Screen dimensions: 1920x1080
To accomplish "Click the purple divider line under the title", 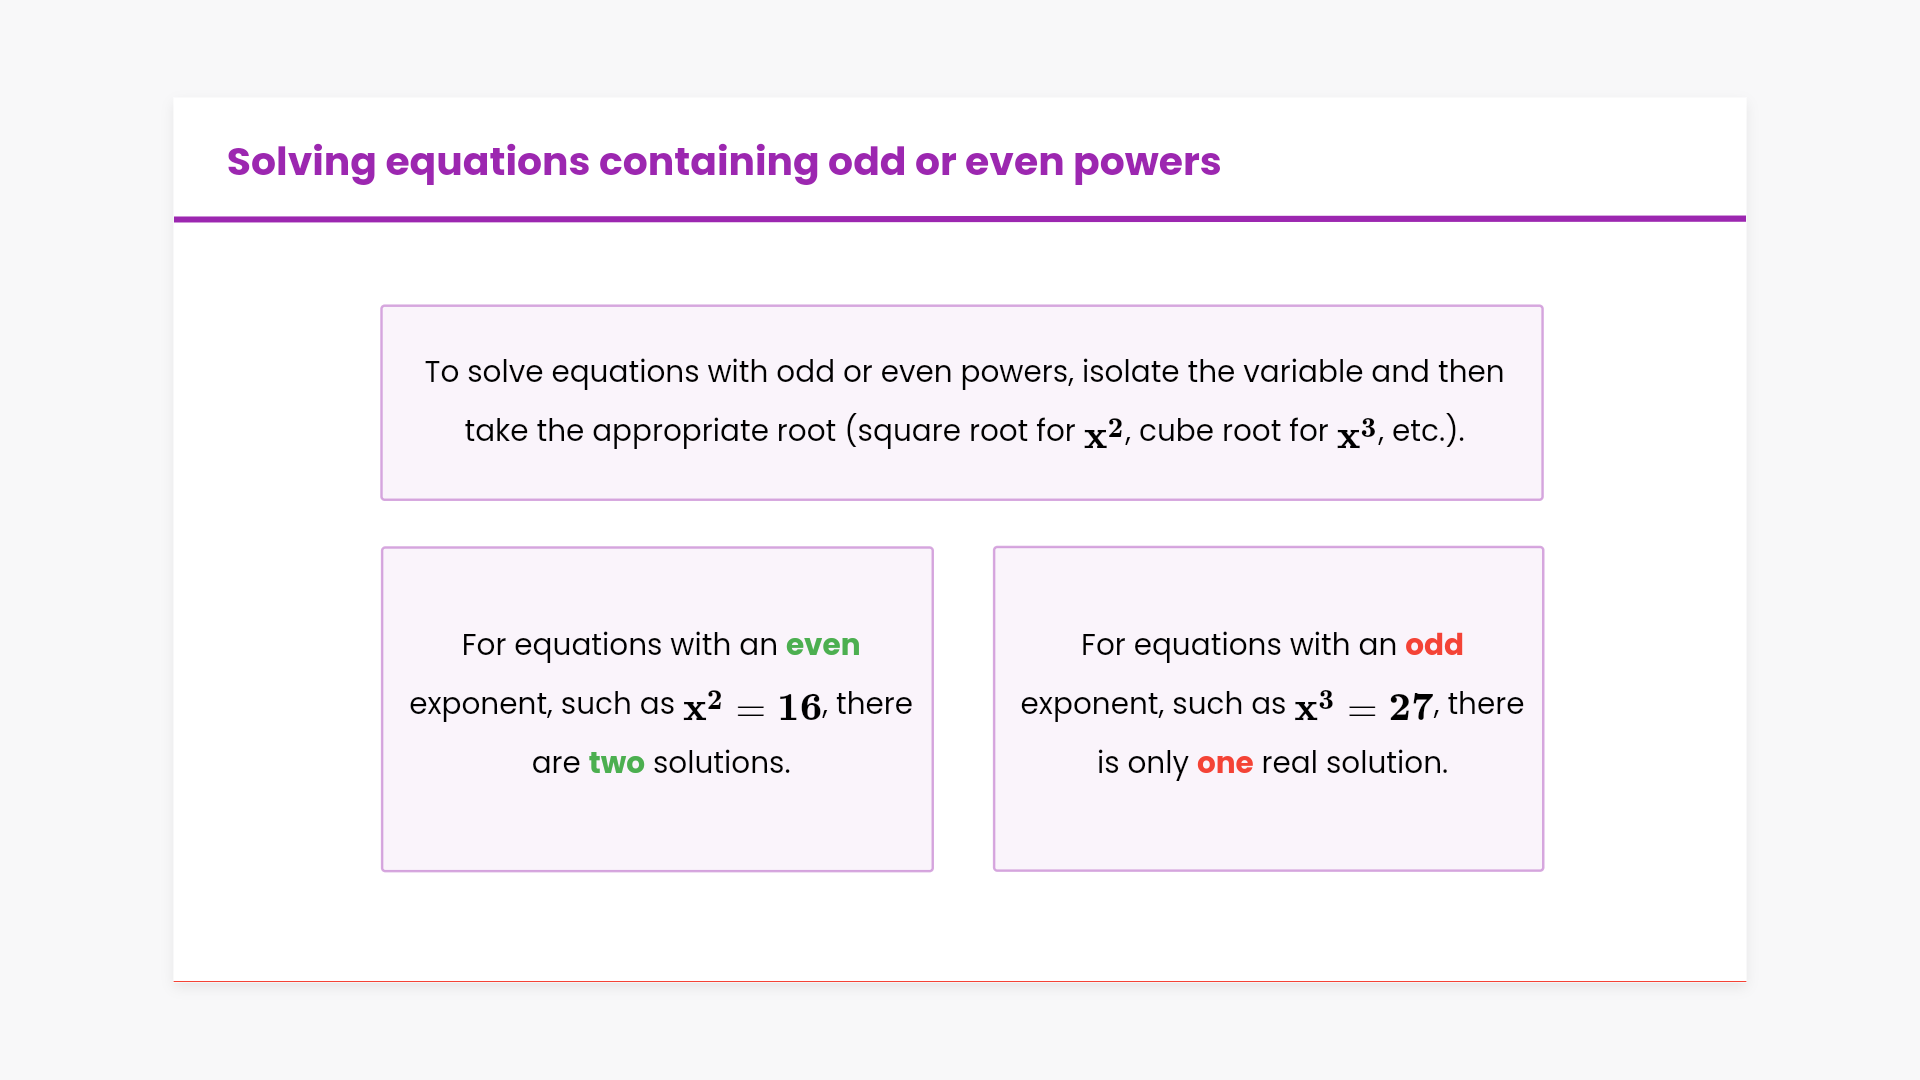I will tap(960, 218).
